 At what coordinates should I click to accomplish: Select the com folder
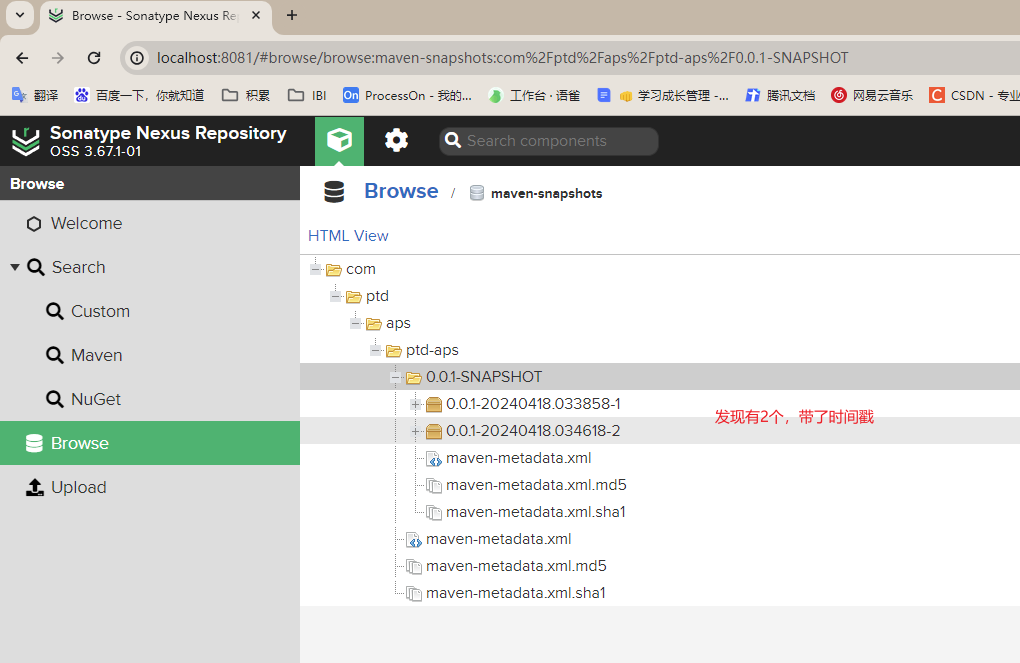[x=360, y=269]
